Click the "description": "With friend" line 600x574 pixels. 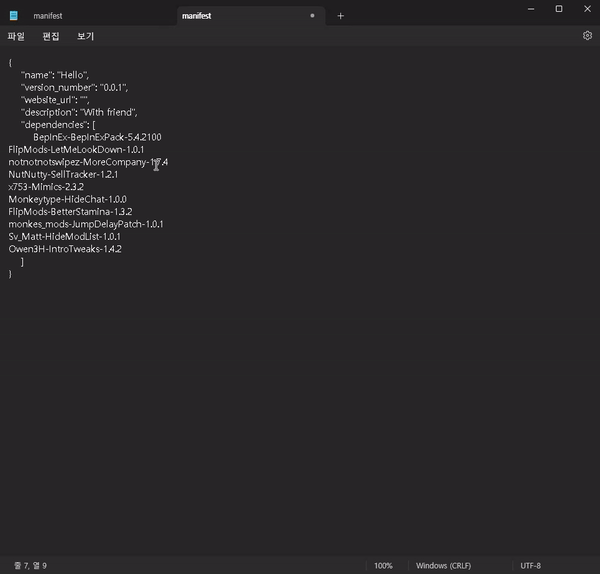tap(79, 113)
